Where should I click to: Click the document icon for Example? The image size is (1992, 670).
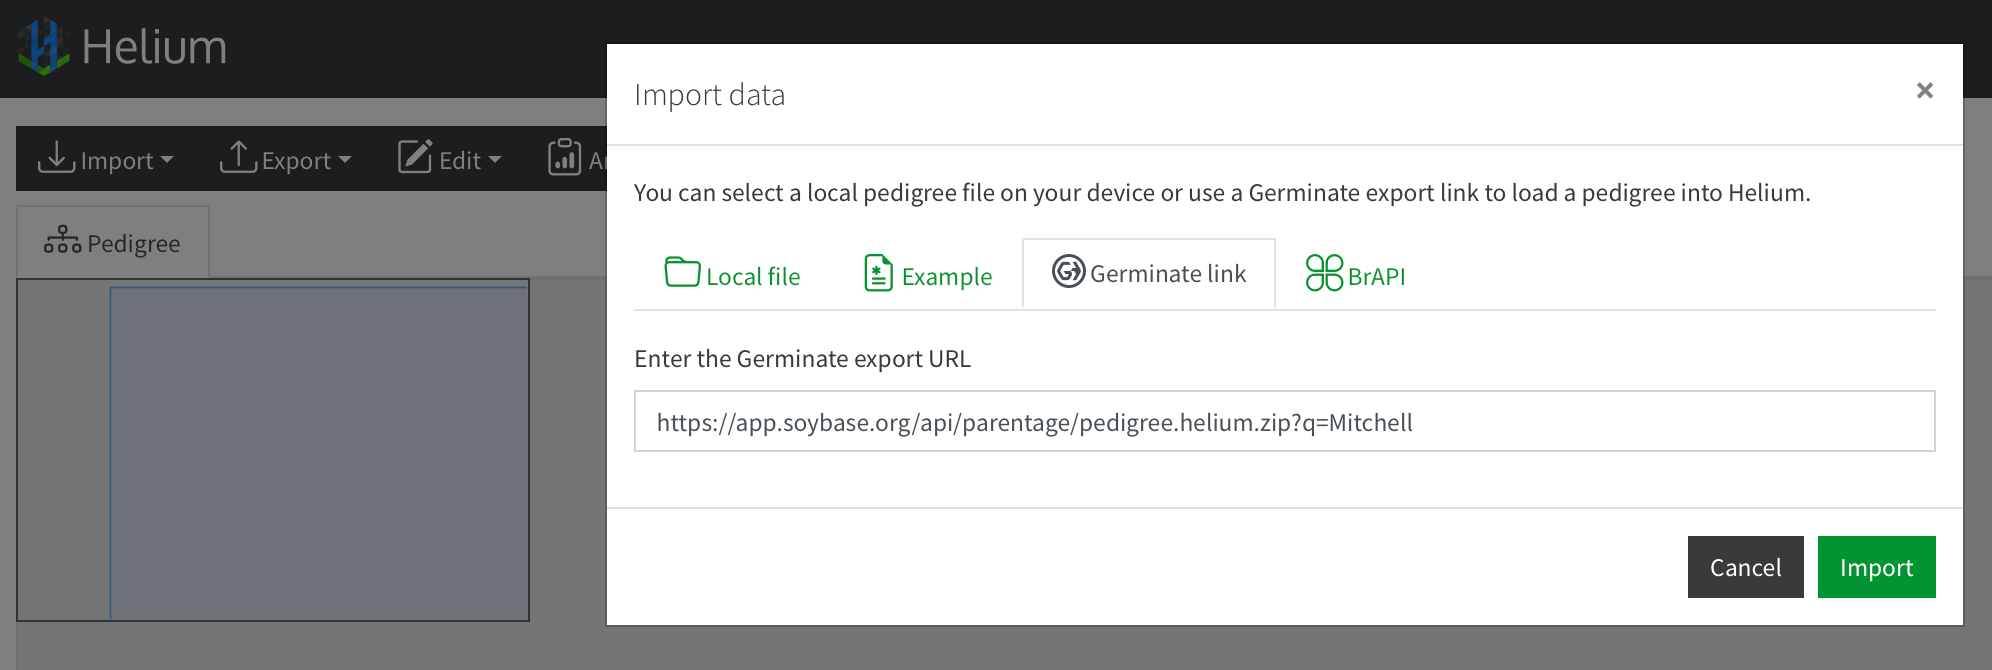[x=878, y=273]
